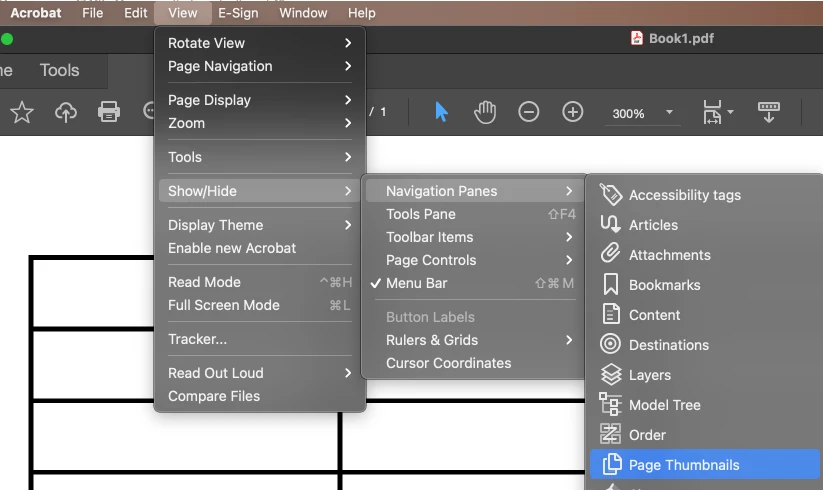
Task: Expand the Rotate View submenu
Action: (260, 43)
